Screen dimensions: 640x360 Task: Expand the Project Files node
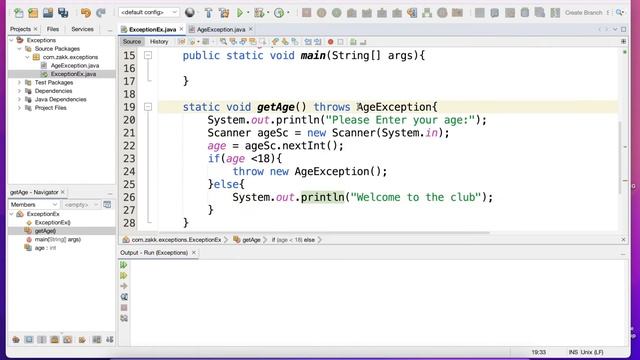tap(19, 108)
